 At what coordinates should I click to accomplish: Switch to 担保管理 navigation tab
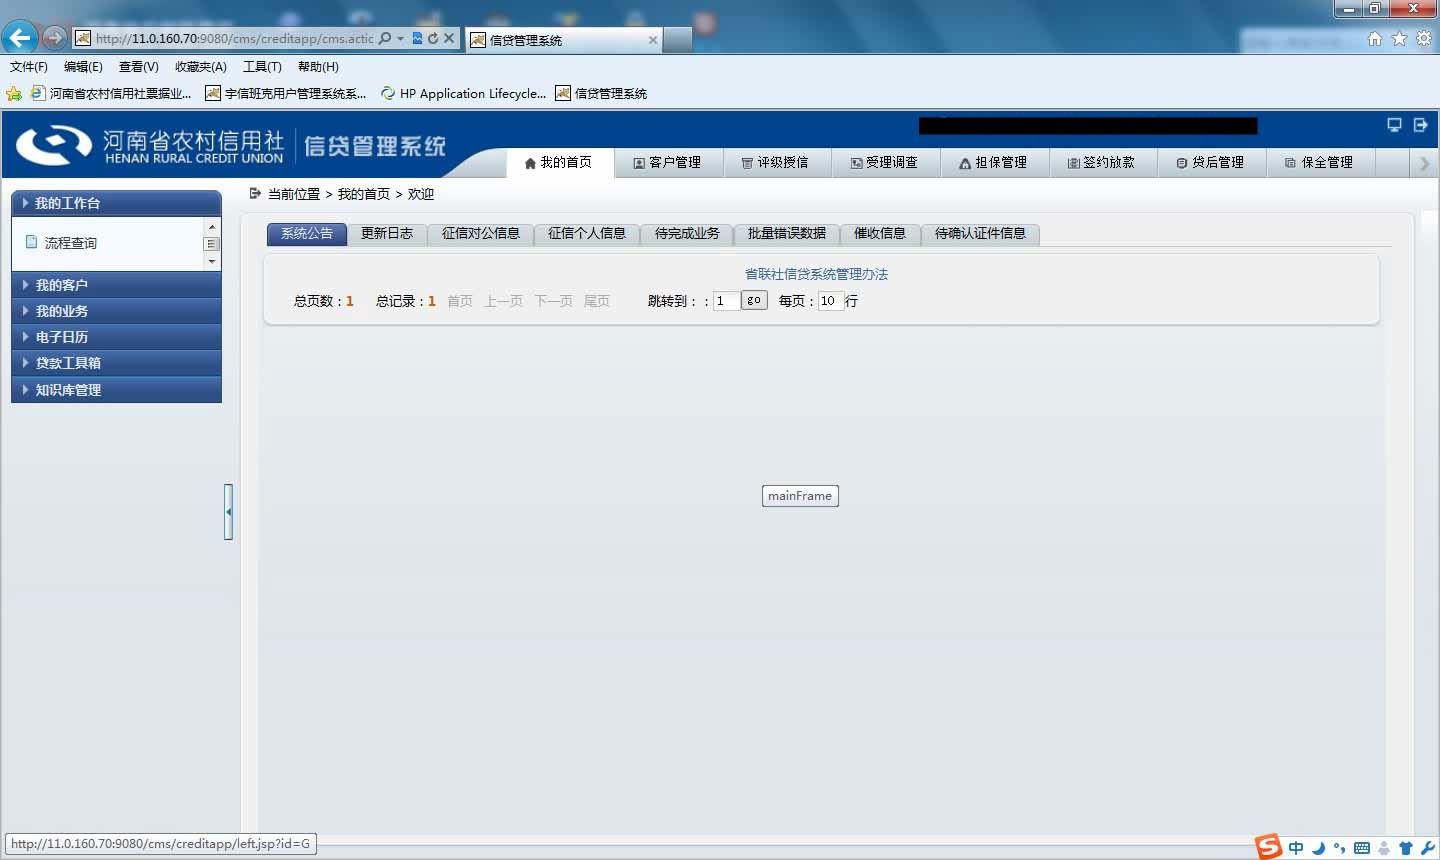click(x=994, y=162)
